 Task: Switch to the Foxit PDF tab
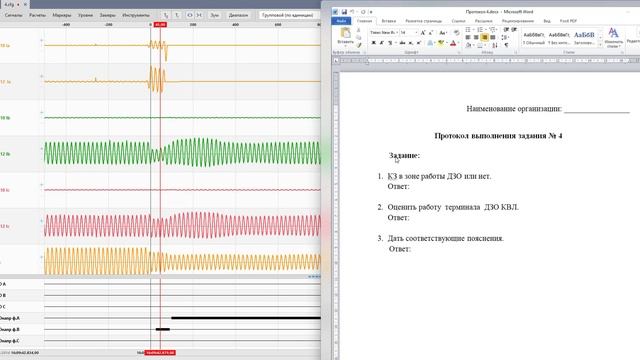click(x=568, y=21)
